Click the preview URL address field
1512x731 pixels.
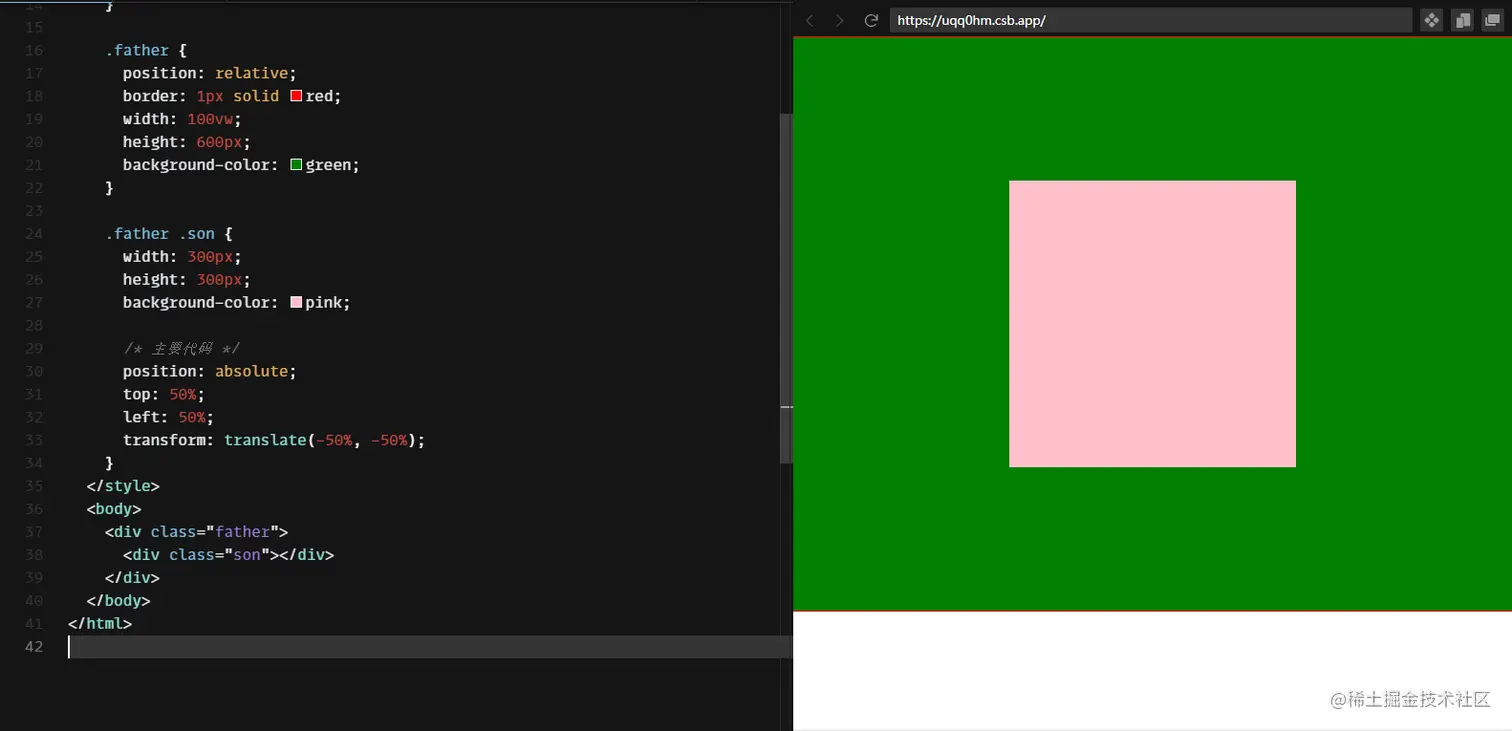pyautogui.click(x=1151, y=20)
